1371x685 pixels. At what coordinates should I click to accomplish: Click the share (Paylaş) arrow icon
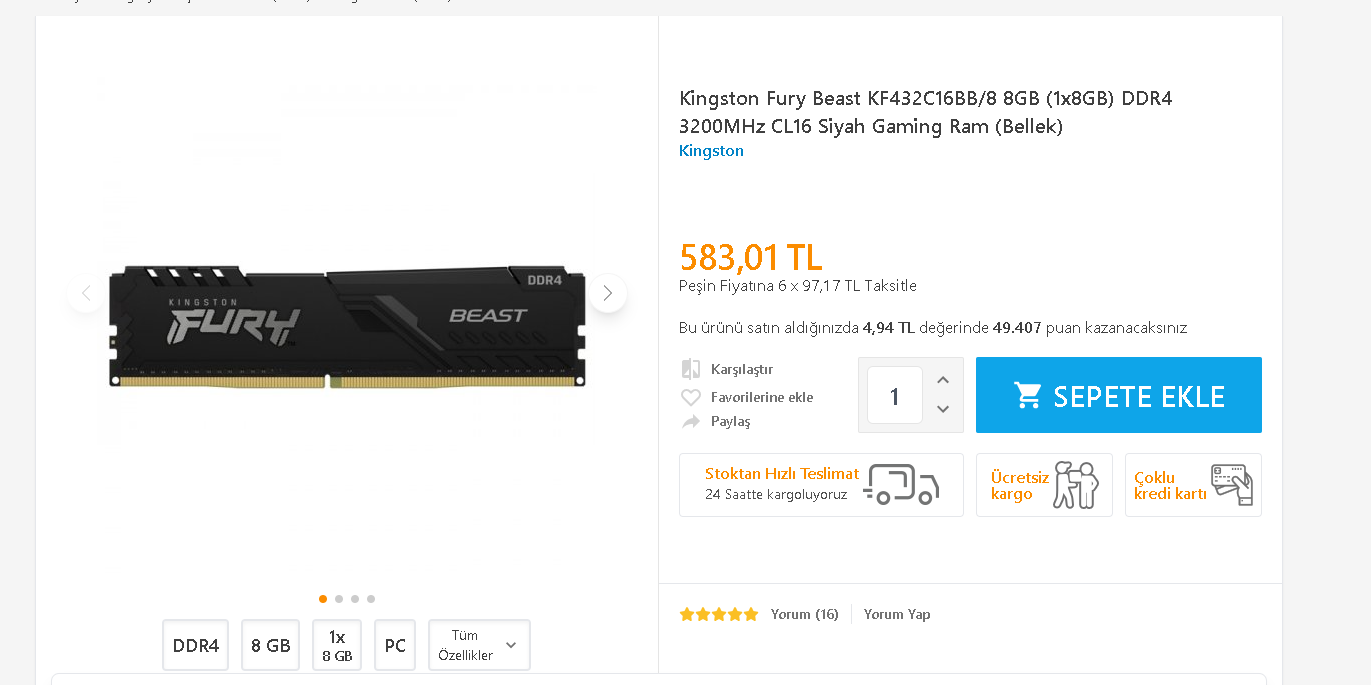690,422
